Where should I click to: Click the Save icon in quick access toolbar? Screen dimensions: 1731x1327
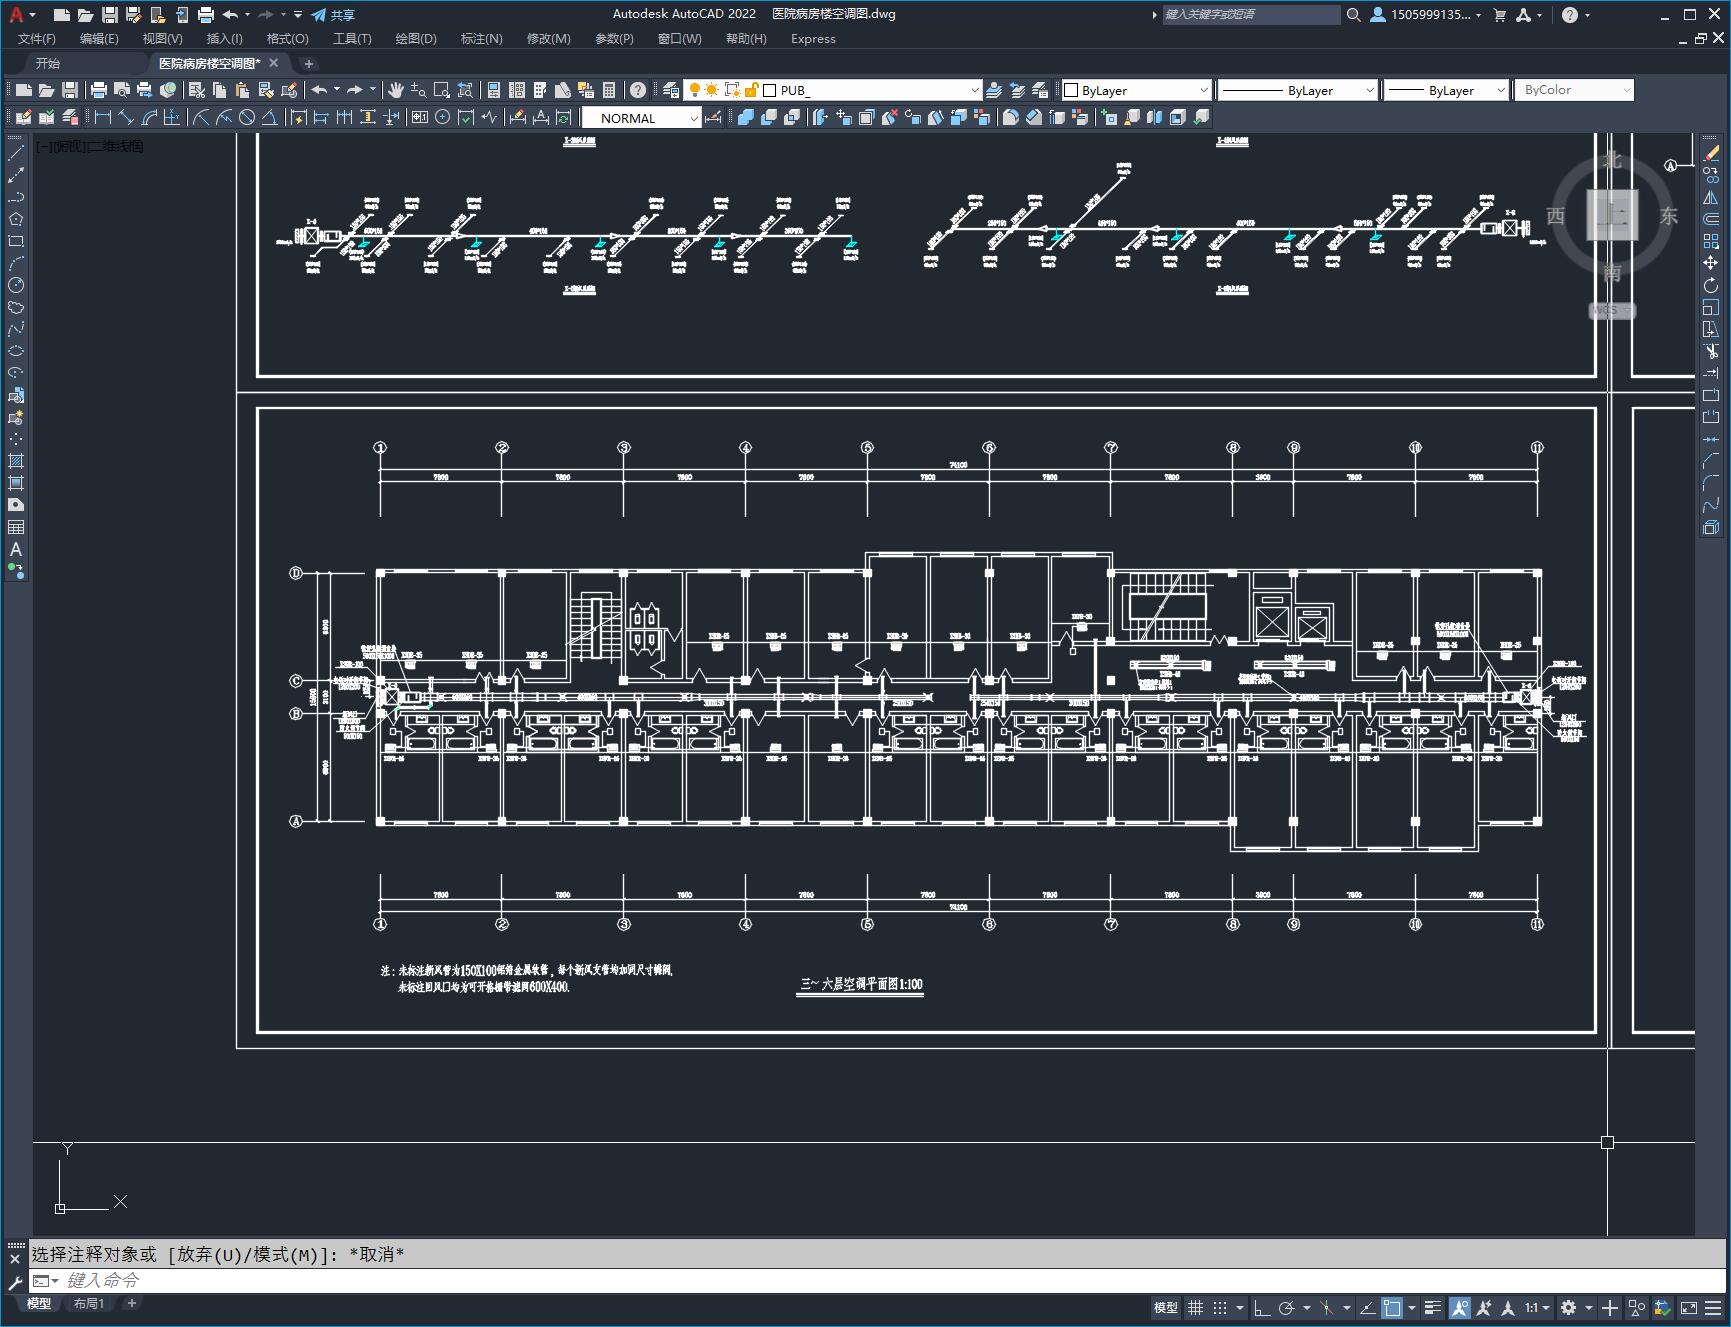point(110,15)
